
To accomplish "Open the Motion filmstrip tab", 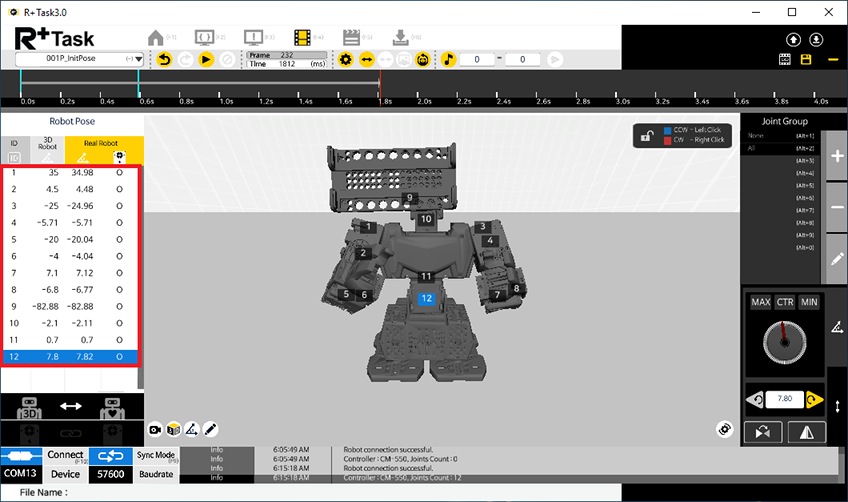I will point(300,37).
